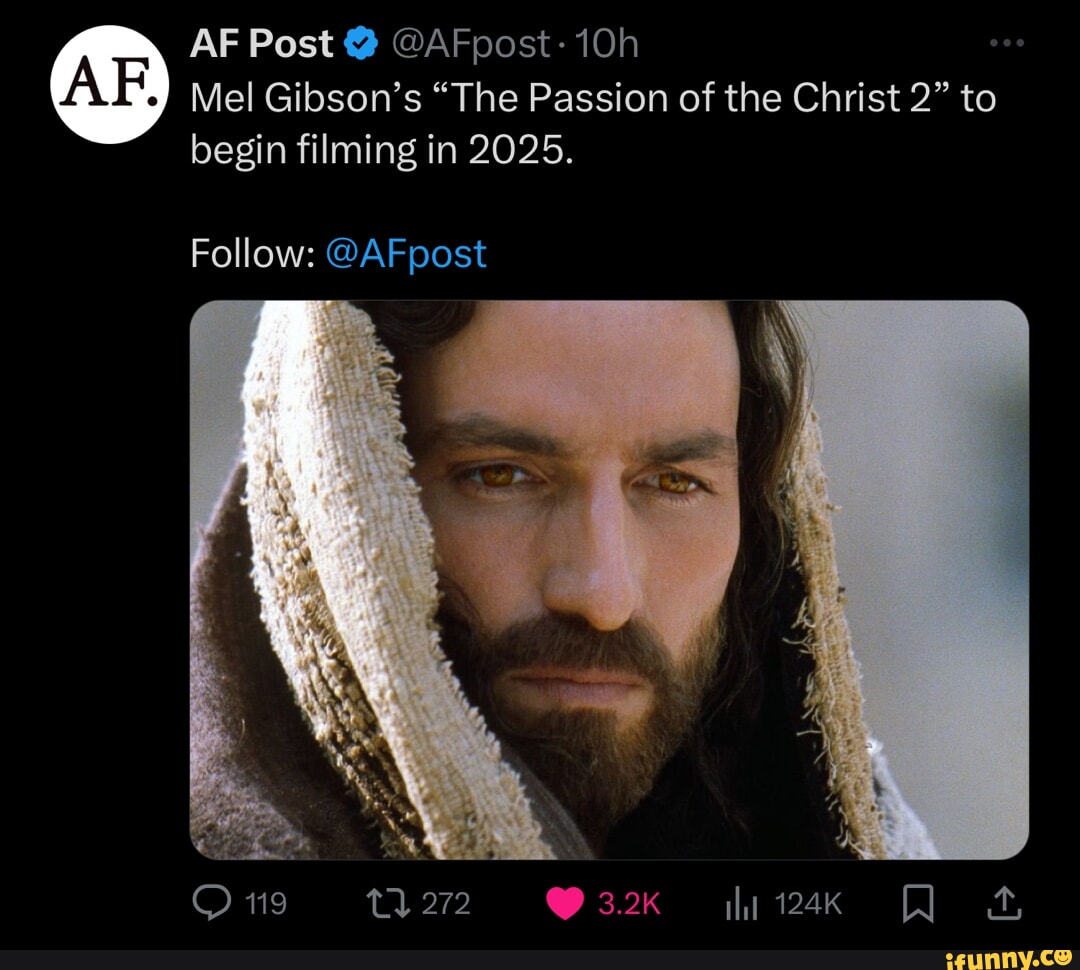Image resolution: width=1080 pixels, height=970 pixels.
Task: Click the reply speech bubble icon
Action: (211, 902)
